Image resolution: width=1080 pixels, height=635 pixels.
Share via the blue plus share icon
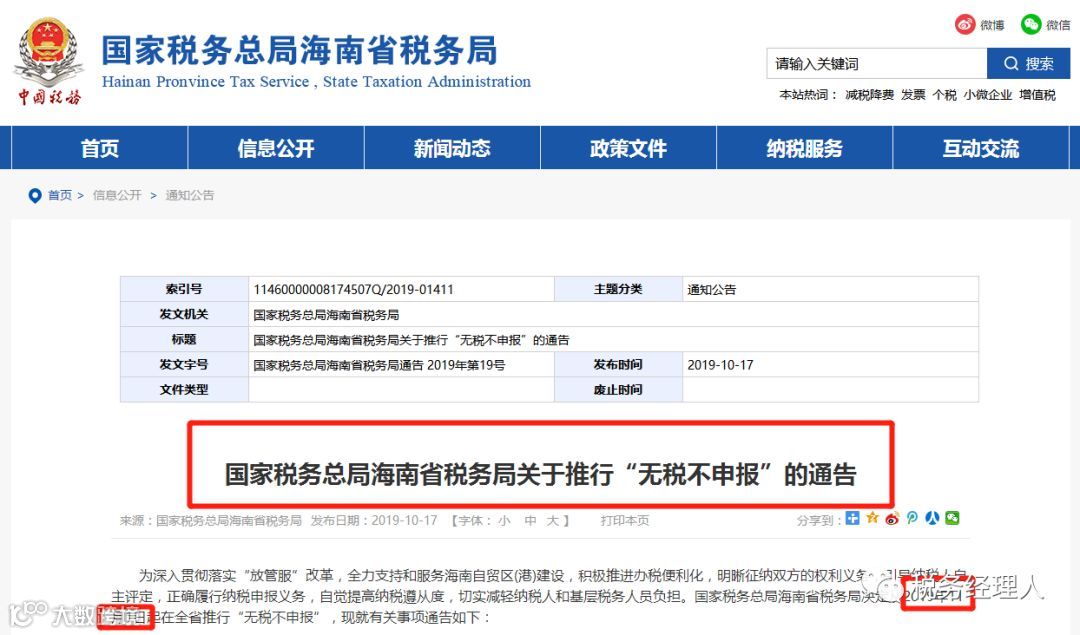click(853, 519)
